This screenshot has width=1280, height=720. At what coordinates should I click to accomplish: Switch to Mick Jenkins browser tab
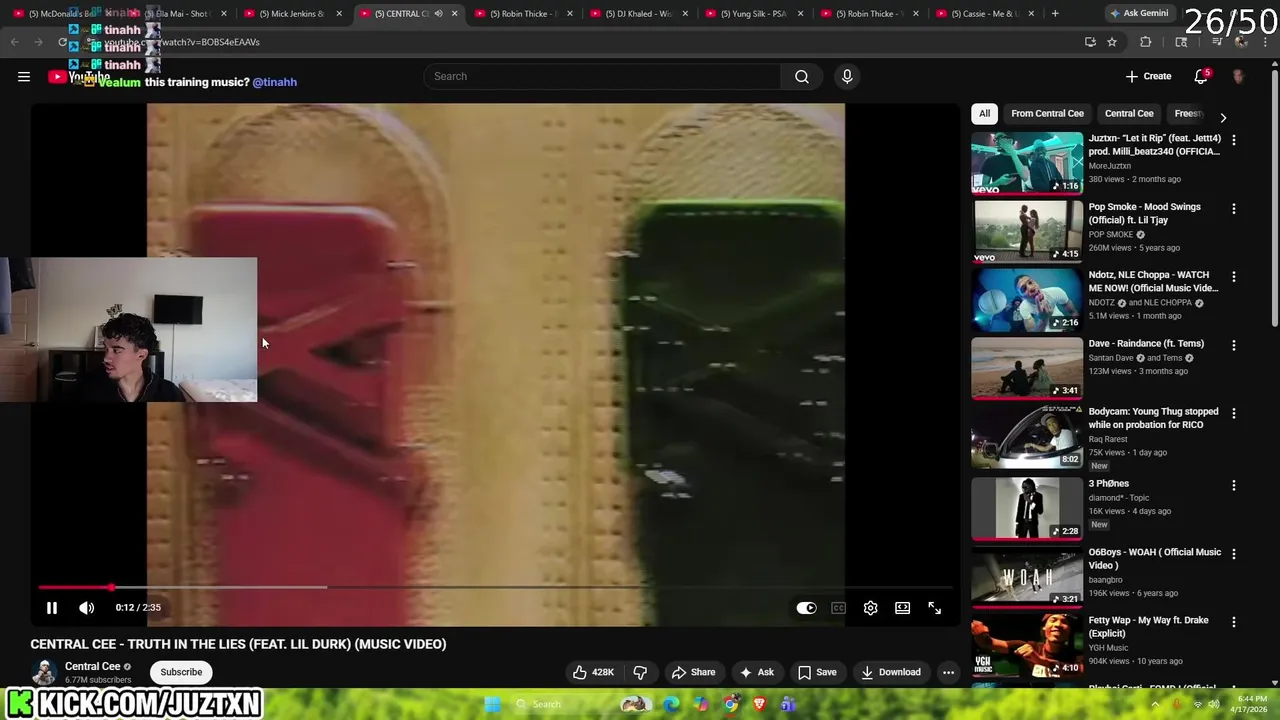[x=291, y=14]
